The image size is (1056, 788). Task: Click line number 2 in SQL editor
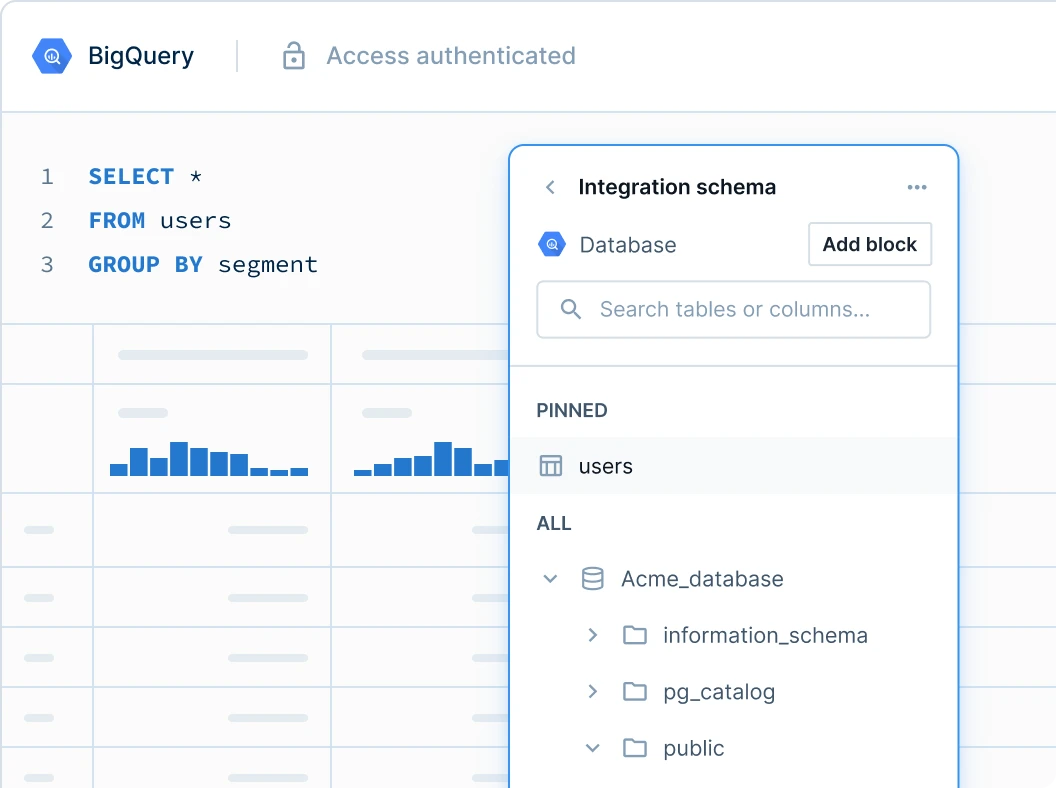(x=47, y=221)
